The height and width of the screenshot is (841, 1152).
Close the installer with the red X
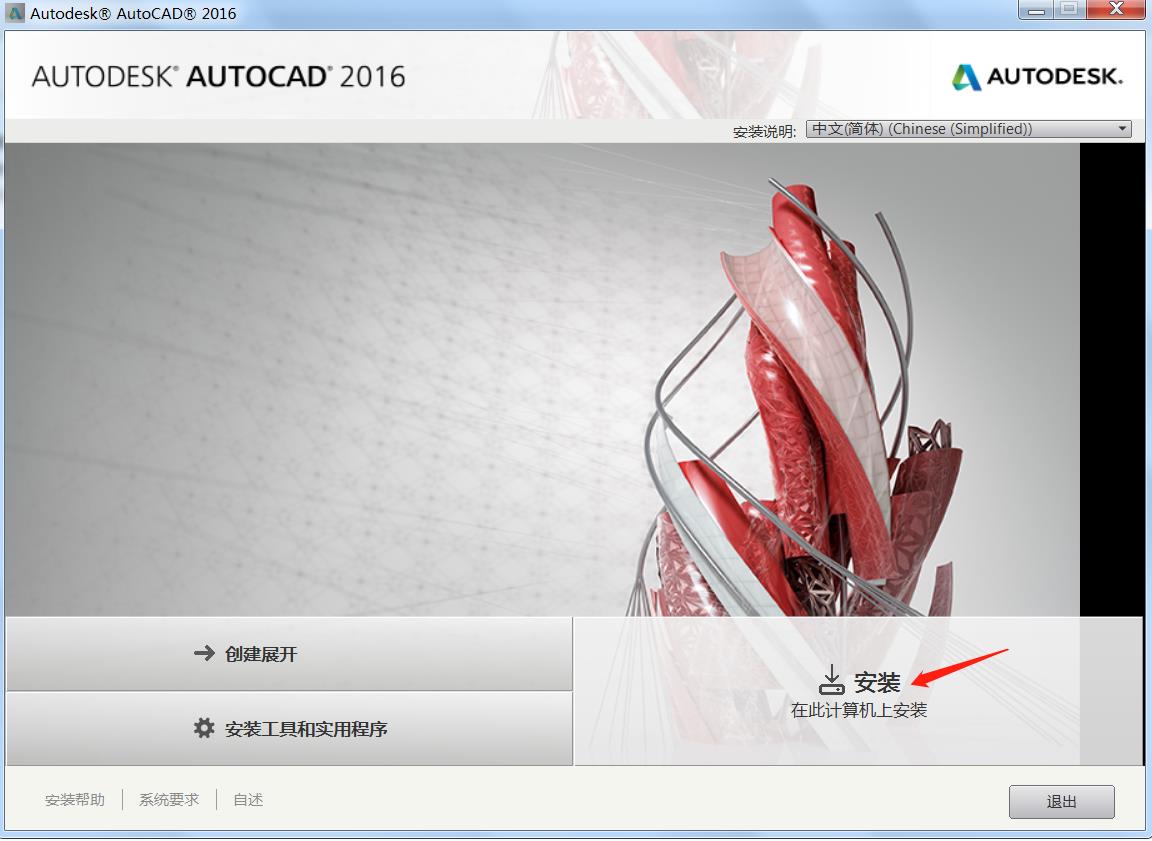pyautogui.click(x=1116, y=12)
